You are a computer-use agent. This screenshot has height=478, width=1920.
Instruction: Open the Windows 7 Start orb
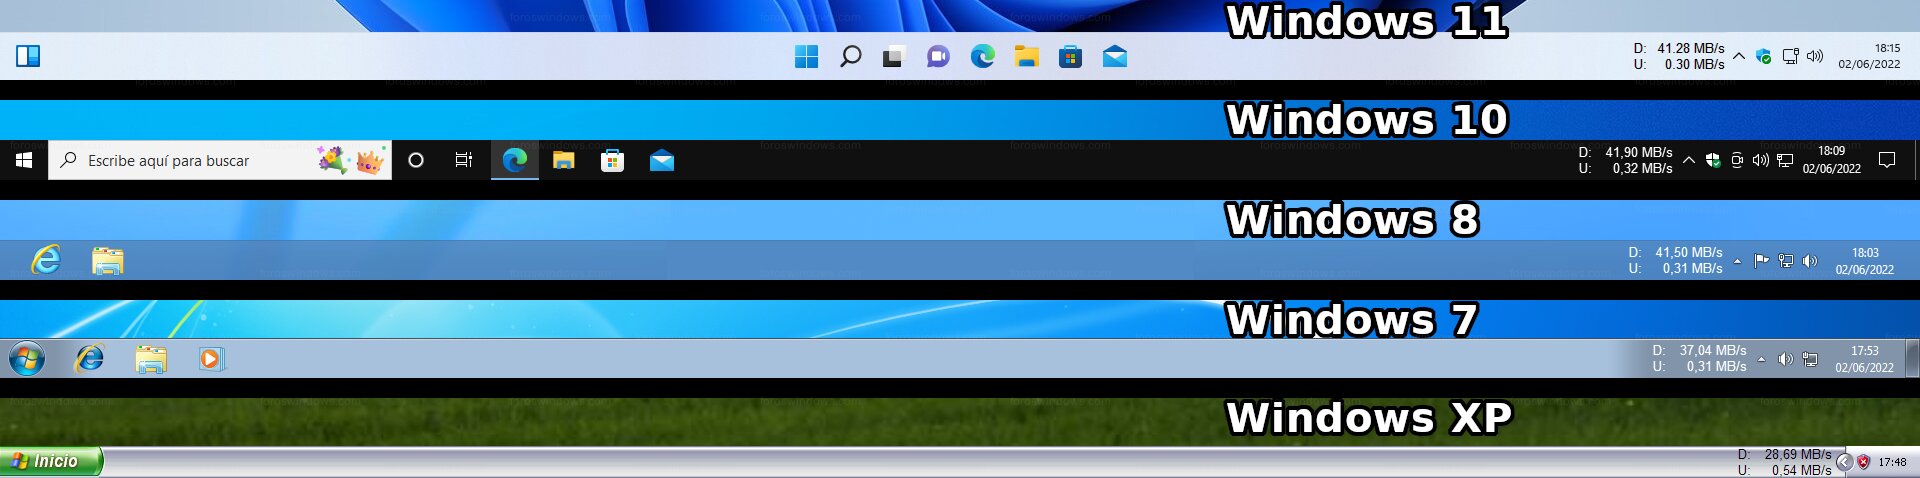pos(27,358)
